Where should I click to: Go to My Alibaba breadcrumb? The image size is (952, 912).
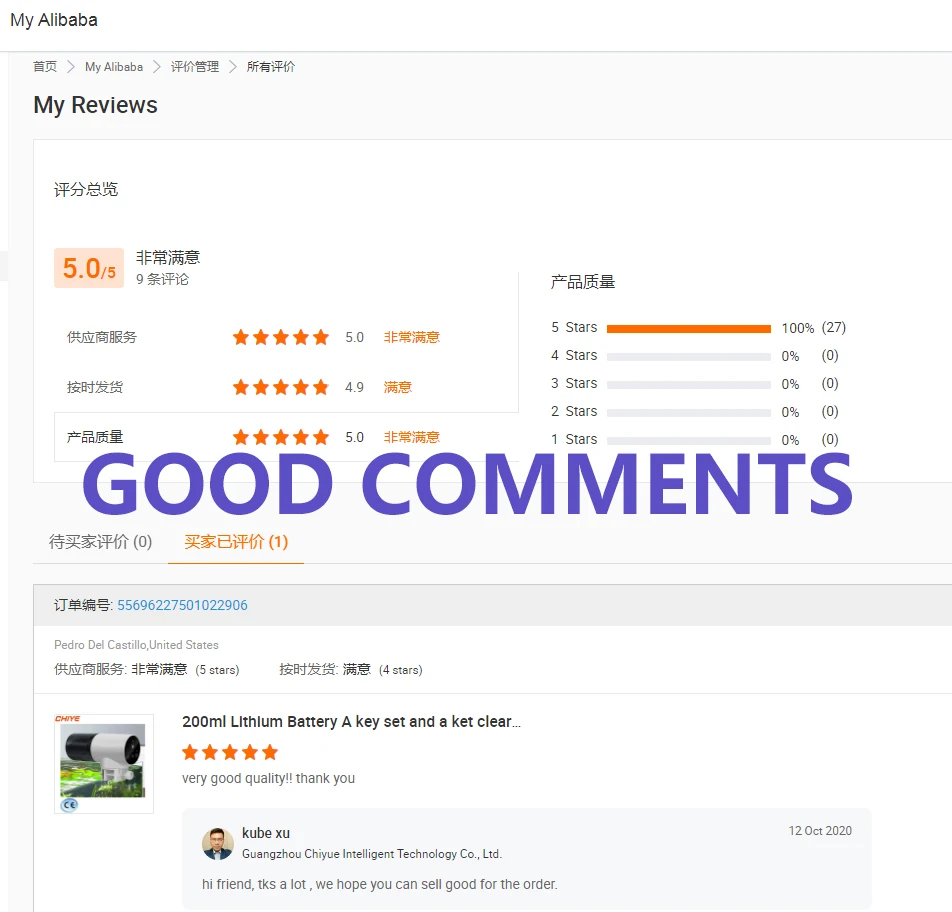[x=114, y=67]
